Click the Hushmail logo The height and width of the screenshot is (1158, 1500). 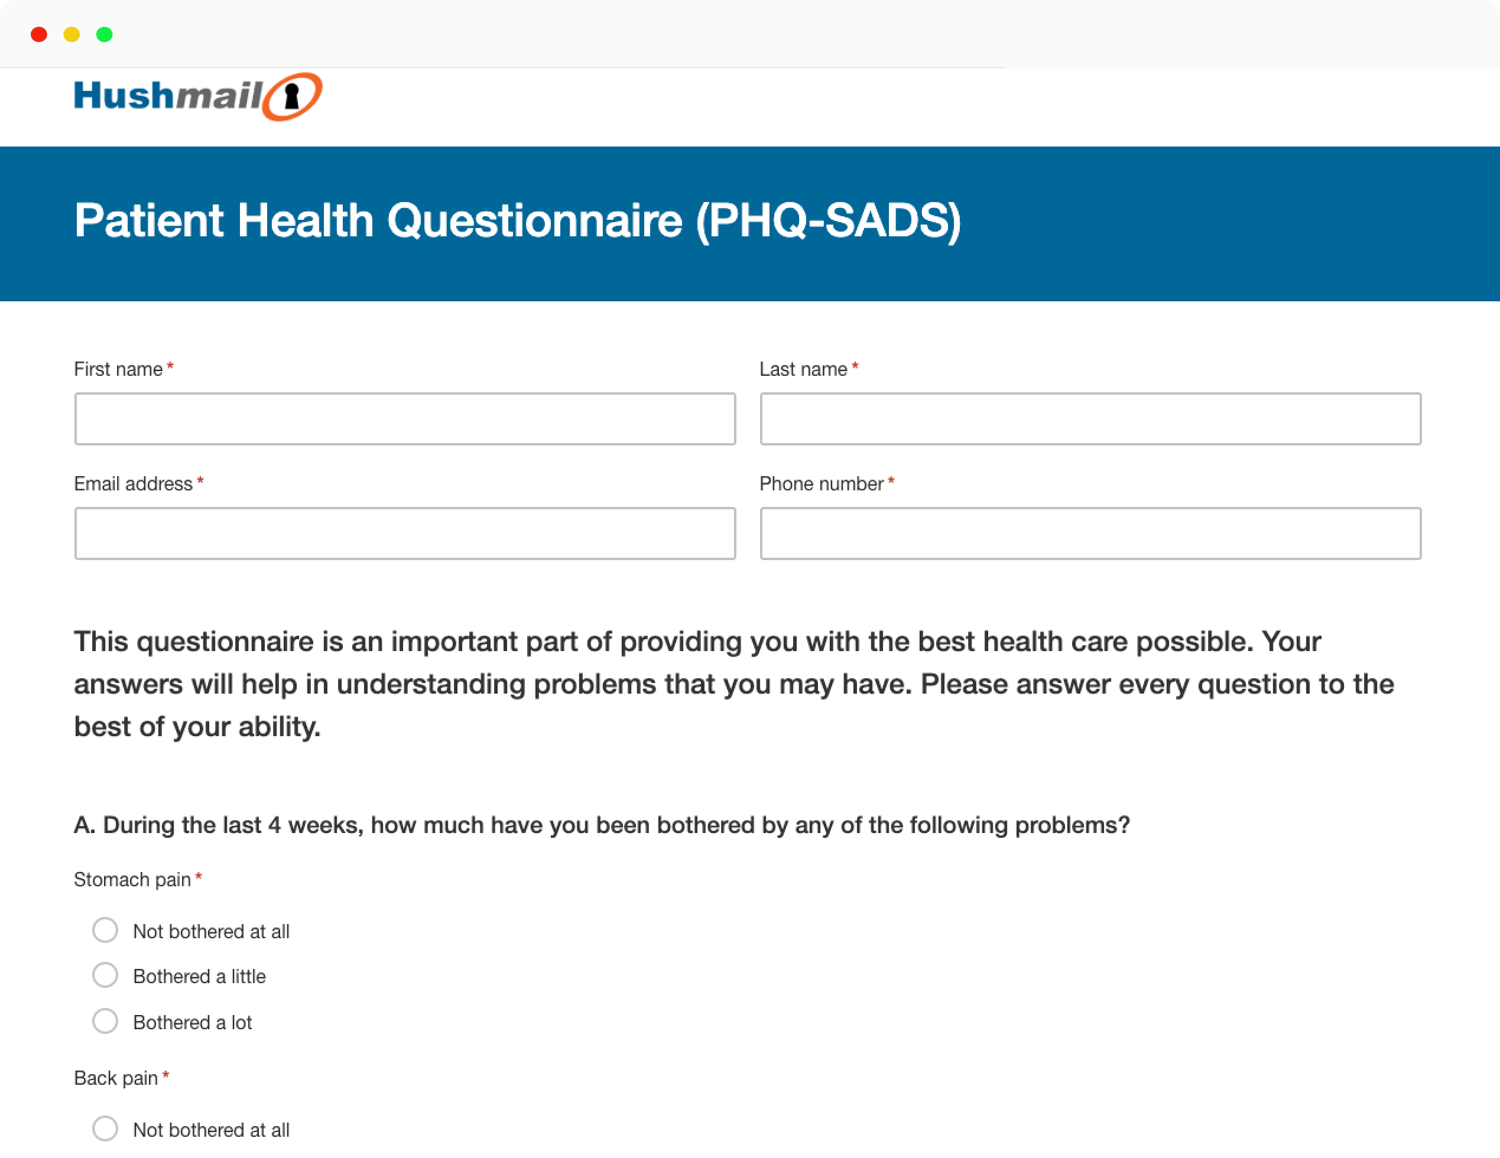(196, 96)
